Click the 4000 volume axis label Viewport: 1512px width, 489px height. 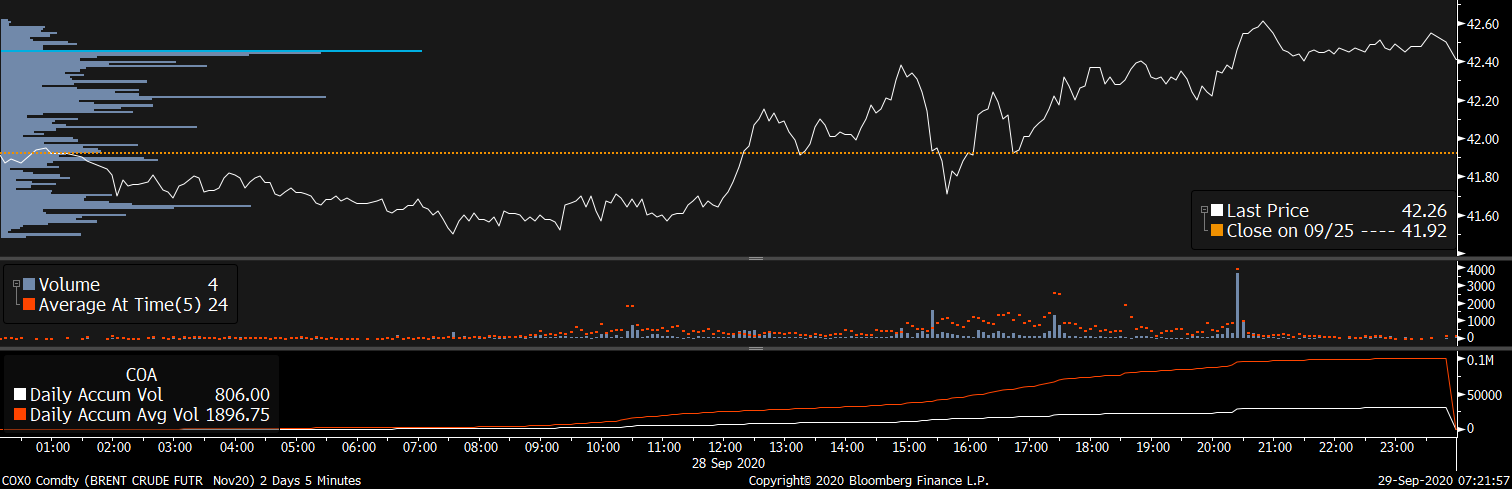(x=1480, y=270)
